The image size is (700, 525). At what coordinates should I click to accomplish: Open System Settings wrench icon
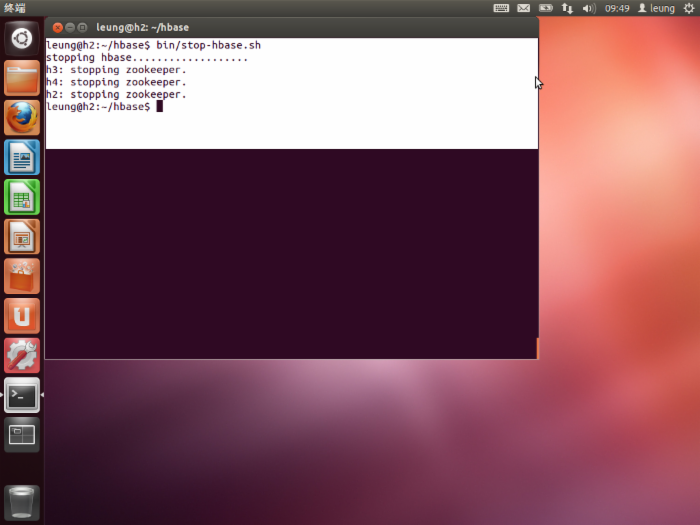[x=21, y=355]
